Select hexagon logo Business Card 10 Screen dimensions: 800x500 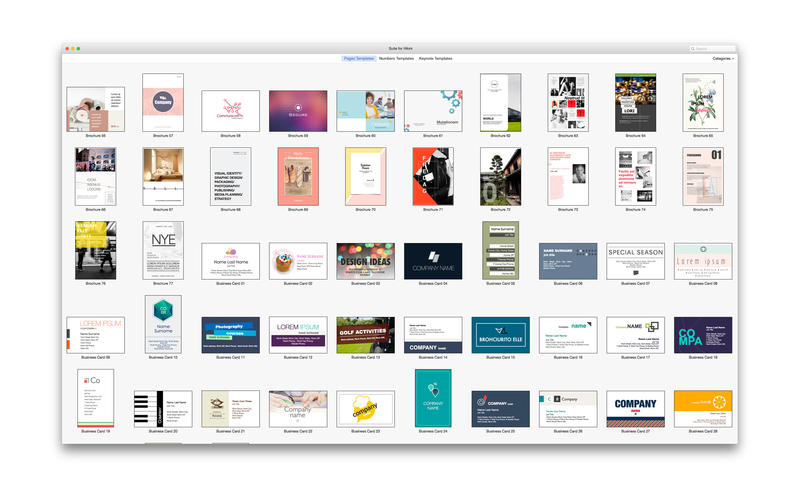coord(163,324)
